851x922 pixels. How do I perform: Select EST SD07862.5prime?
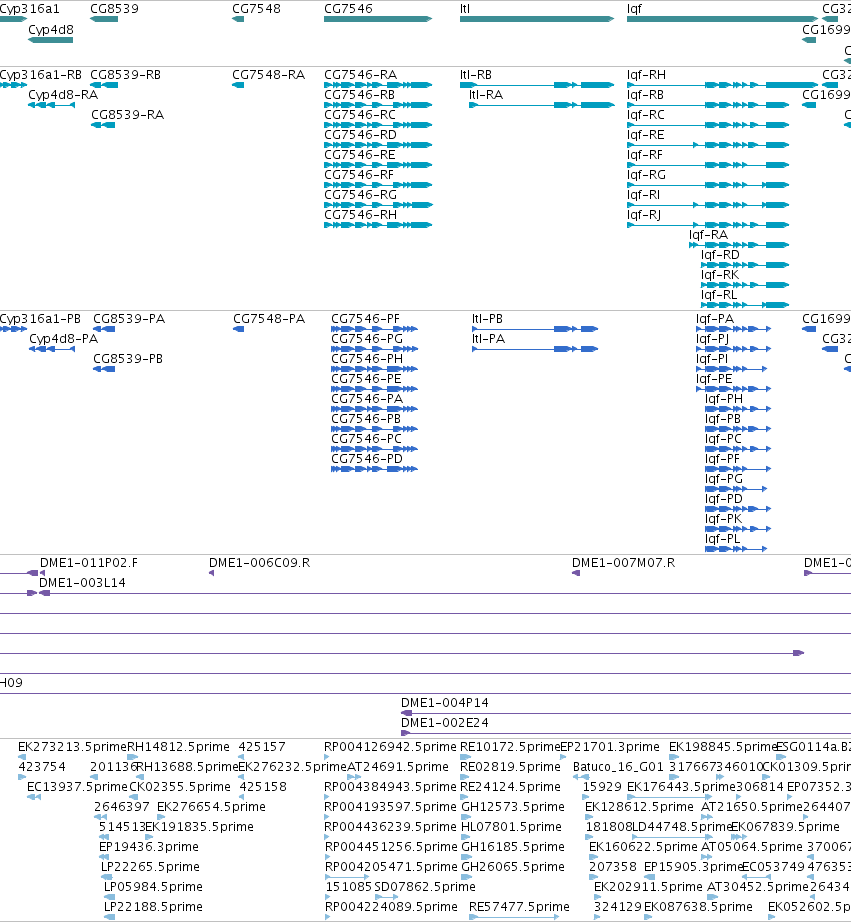click(425, 887)
